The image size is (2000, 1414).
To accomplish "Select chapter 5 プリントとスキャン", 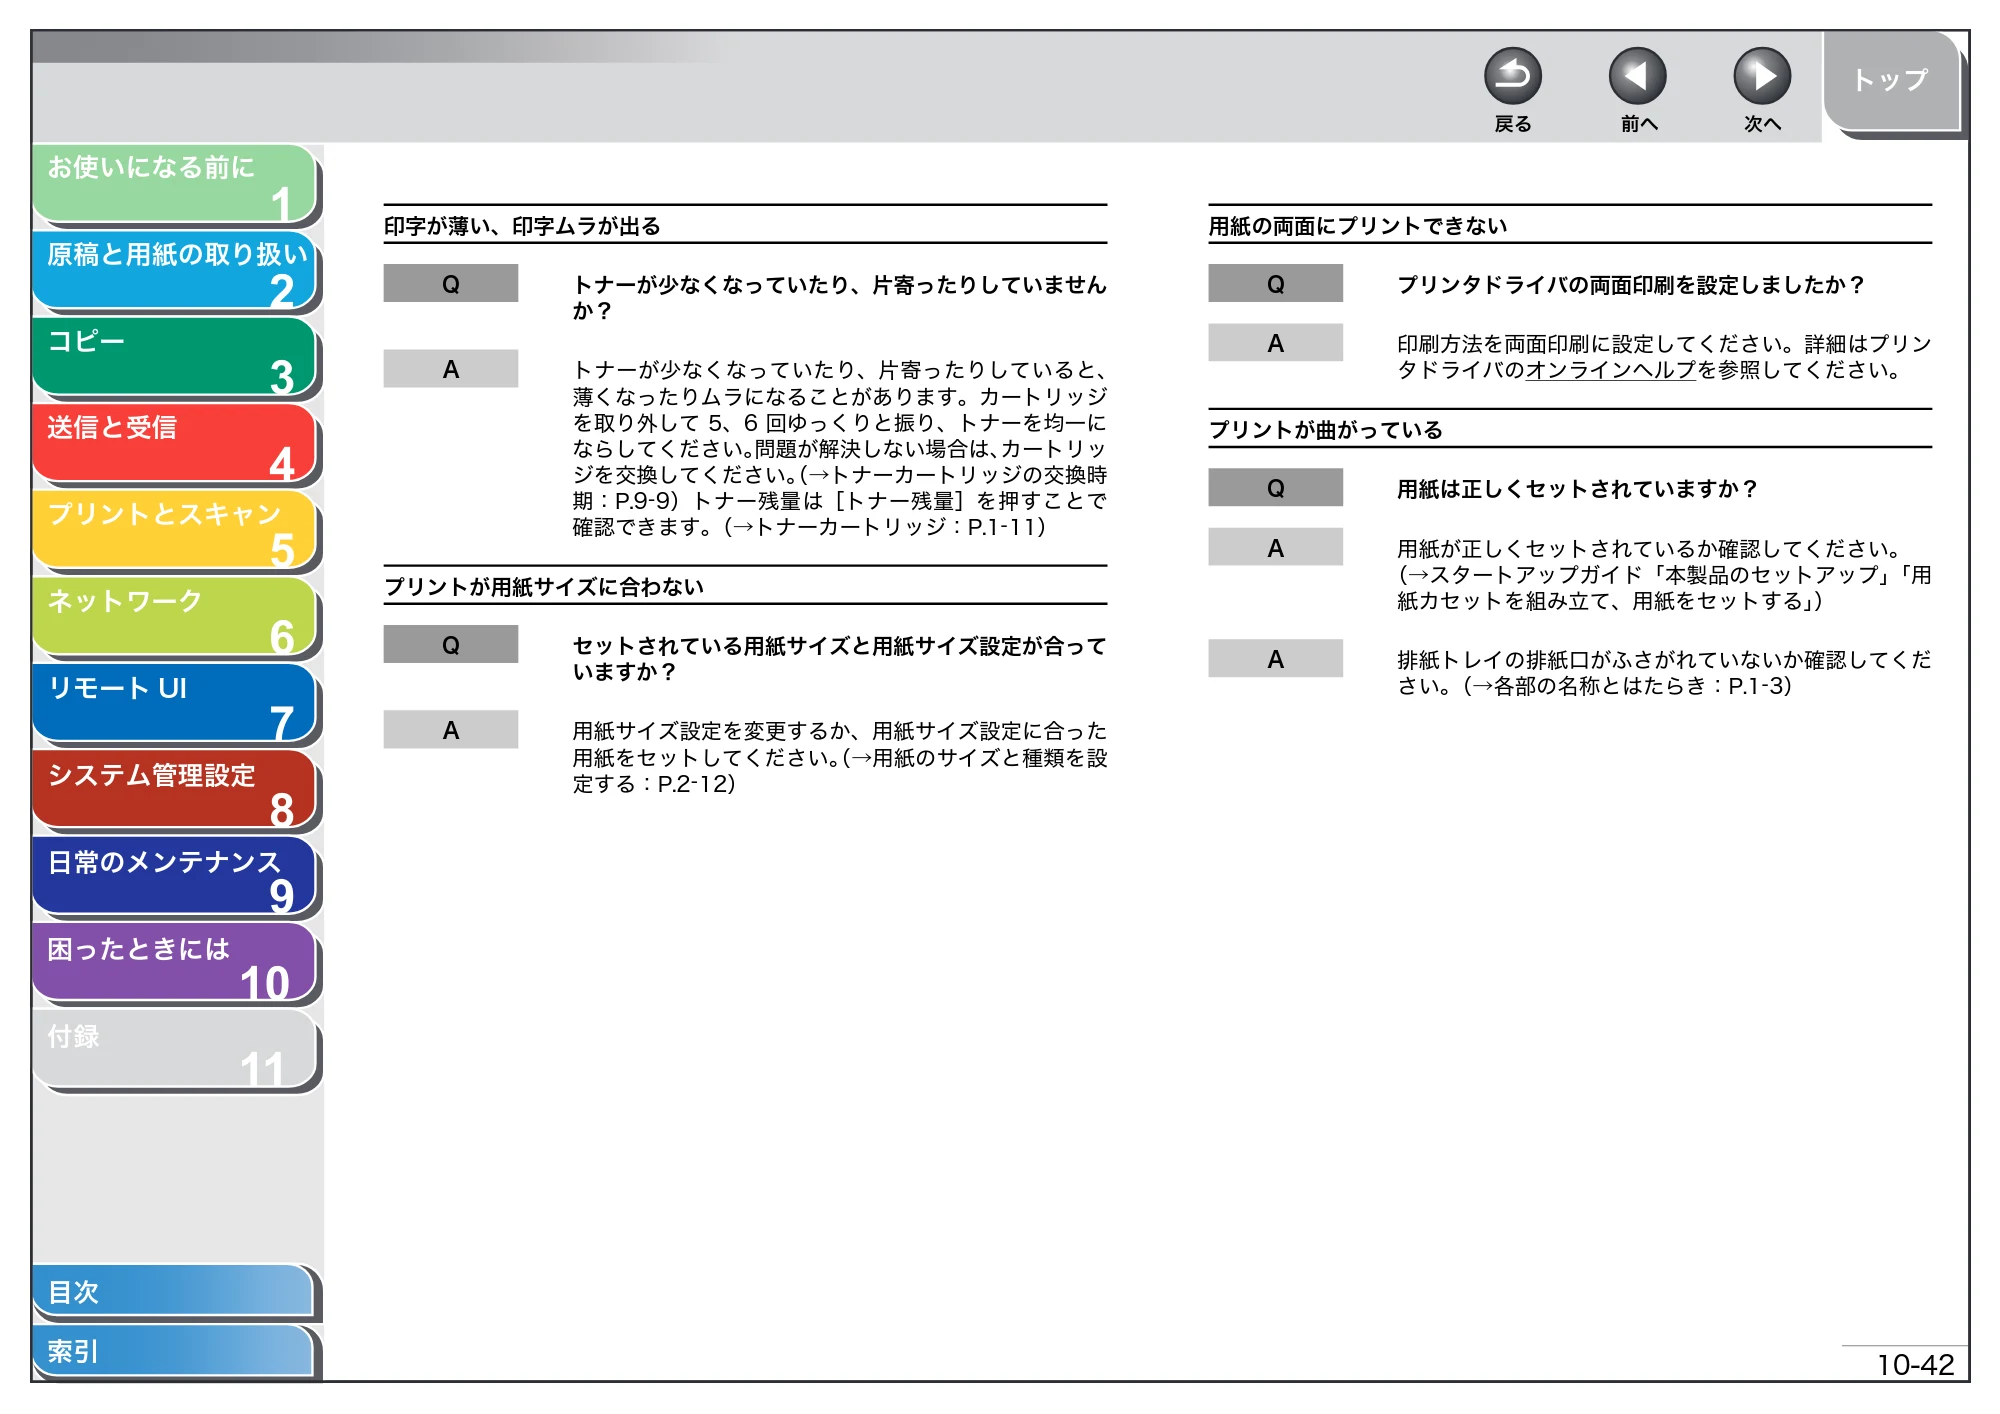I will tap(175, 531).
